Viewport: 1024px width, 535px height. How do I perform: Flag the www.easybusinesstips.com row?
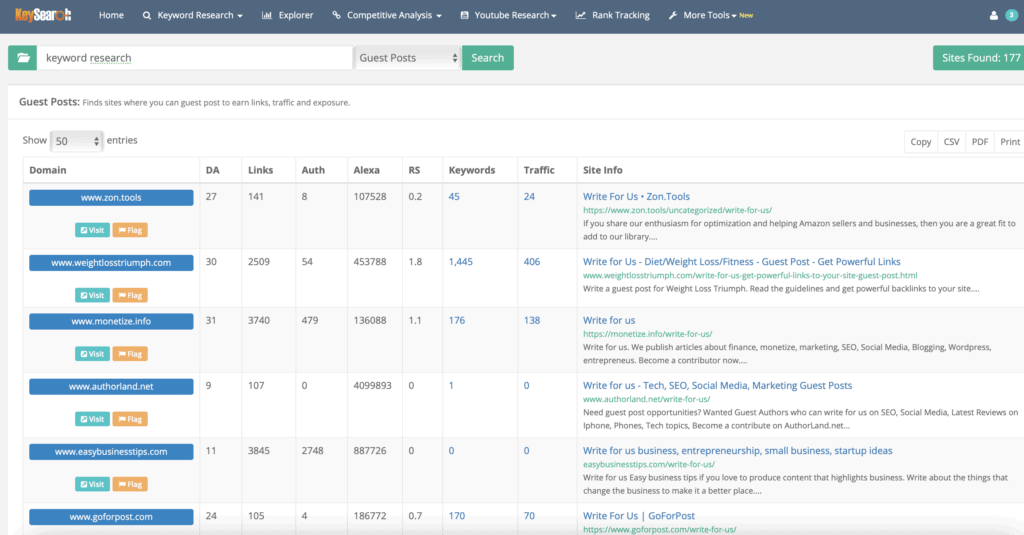(x=130, y=484)
